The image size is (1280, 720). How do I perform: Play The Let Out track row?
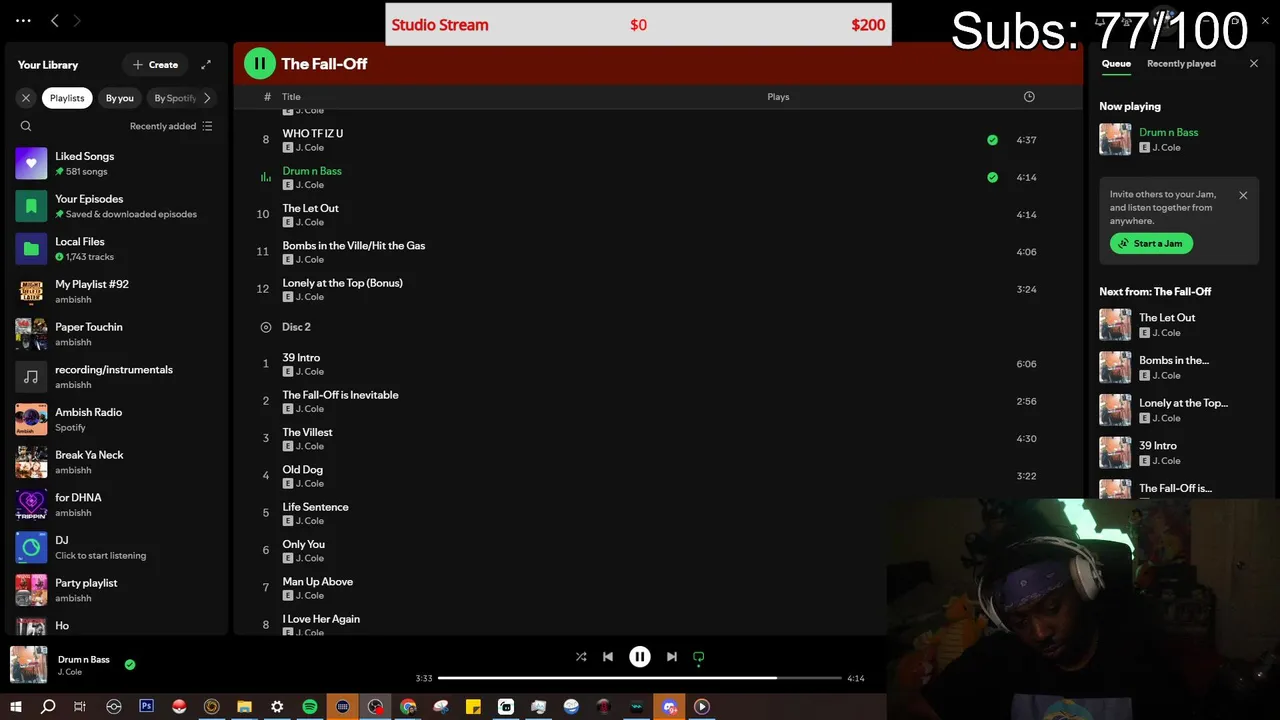point(658,215)
